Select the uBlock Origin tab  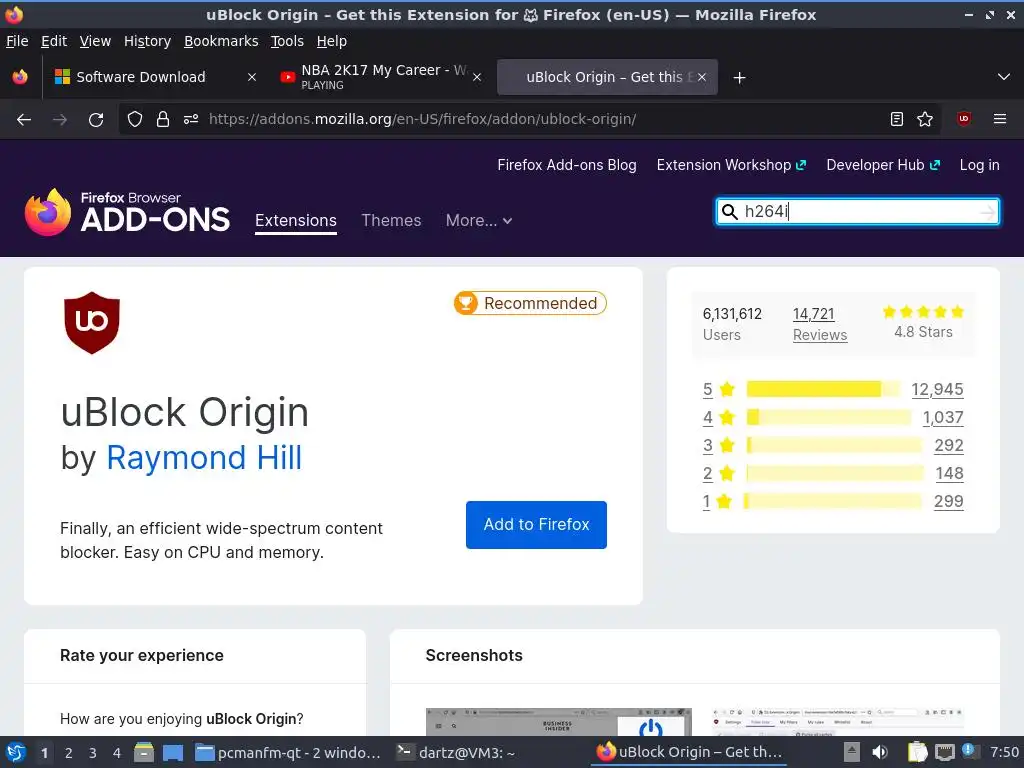[607, 77]
